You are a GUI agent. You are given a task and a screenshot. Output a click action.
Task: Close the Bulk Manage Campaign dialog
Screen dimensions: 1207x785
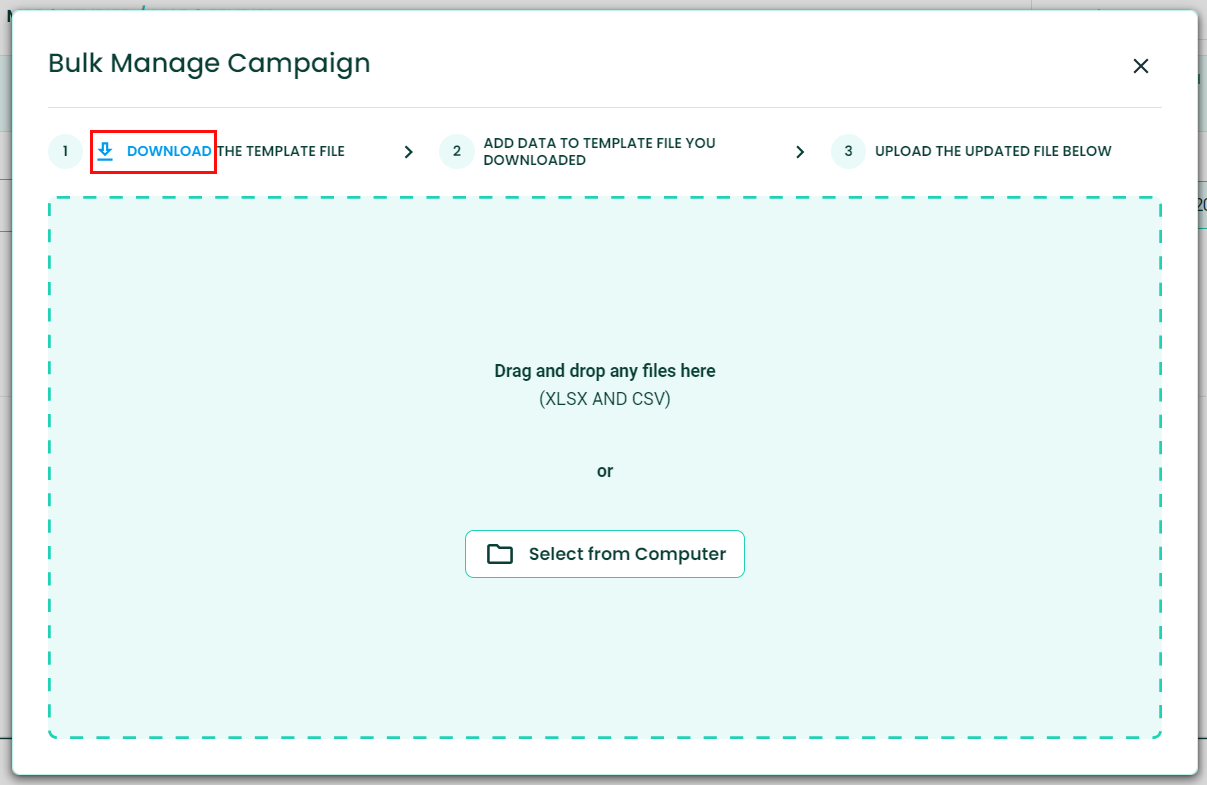[1140, 66]
